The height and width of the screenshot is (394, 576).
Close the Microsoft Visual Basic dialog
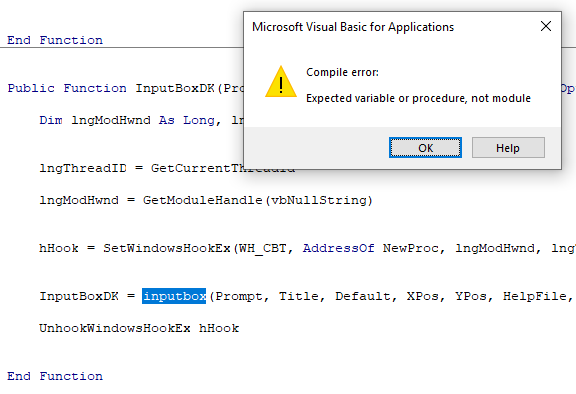pos(546,26)
